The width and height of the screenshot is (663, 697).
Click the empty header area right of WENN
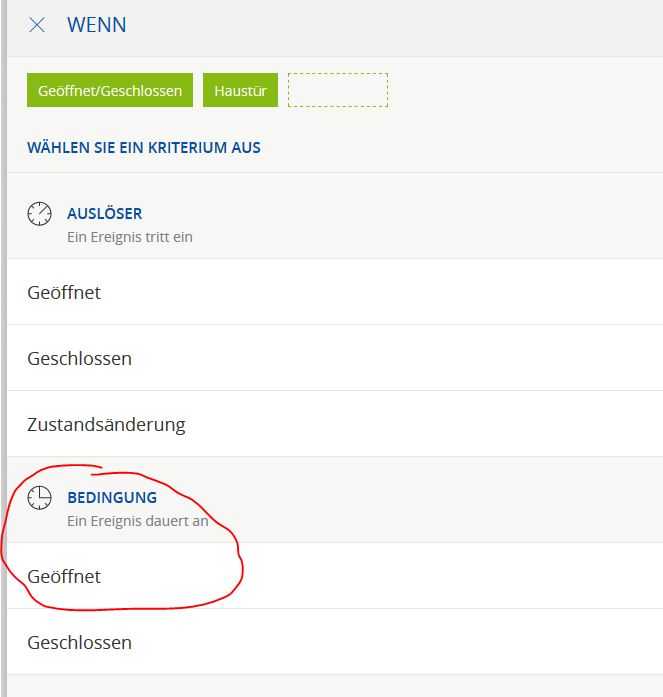pyautogui.click(x=400, y=25)
